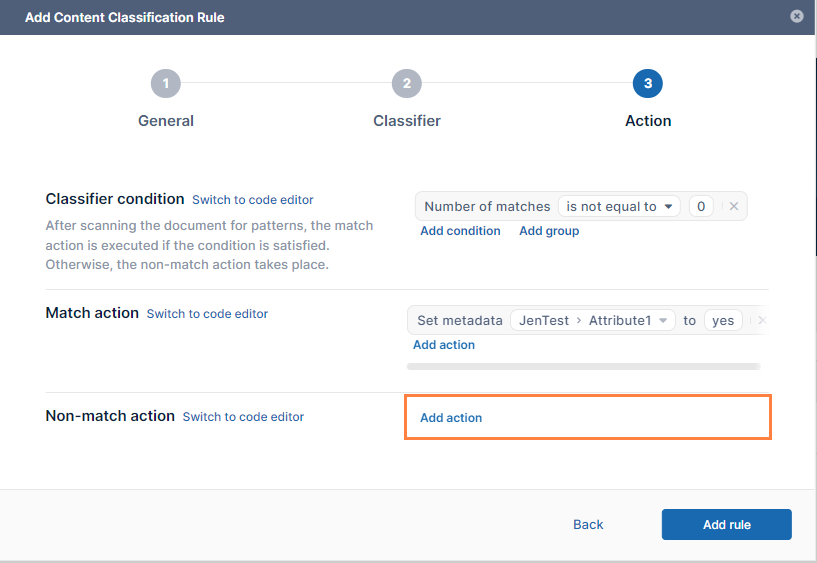Click the step 1 General circle

[x=166, y=84]
